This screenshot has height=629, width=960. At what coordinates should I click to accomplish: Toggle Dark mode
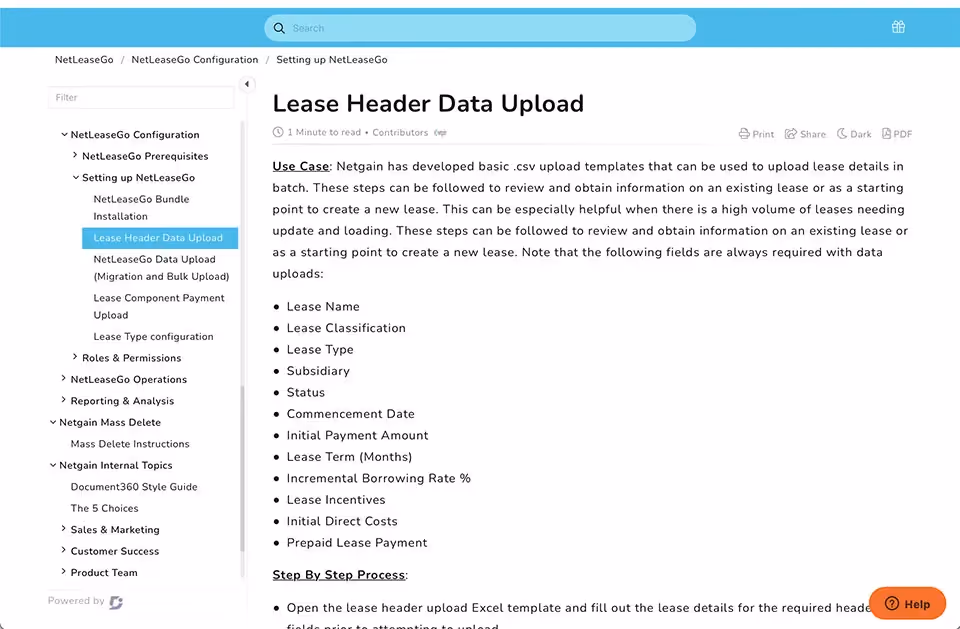[852, 133]
